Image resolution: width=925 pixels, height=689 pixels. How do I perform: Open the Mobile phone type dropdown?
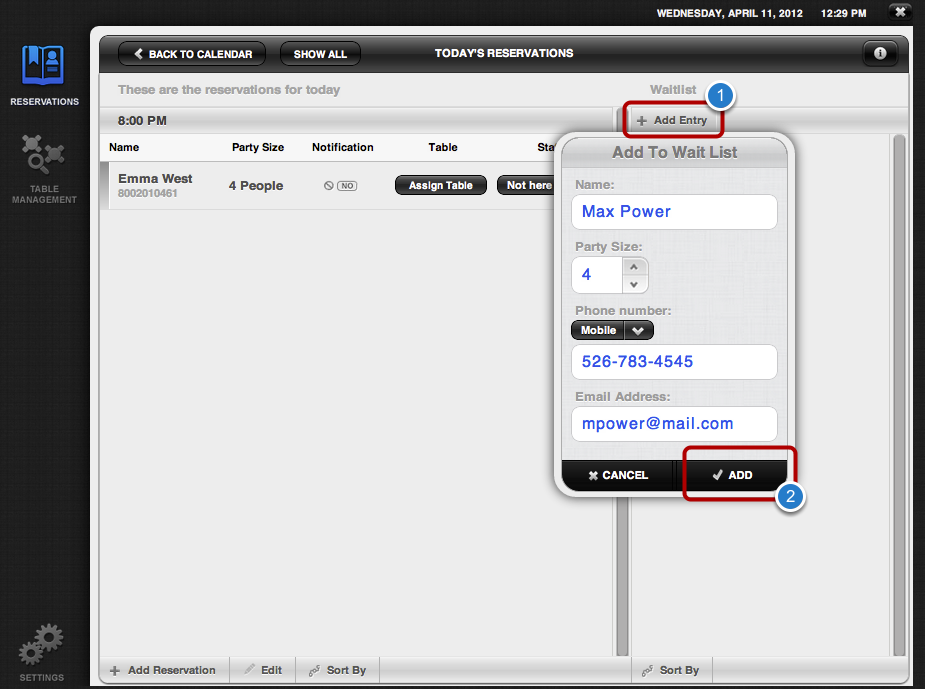click(x=638, y=330)
